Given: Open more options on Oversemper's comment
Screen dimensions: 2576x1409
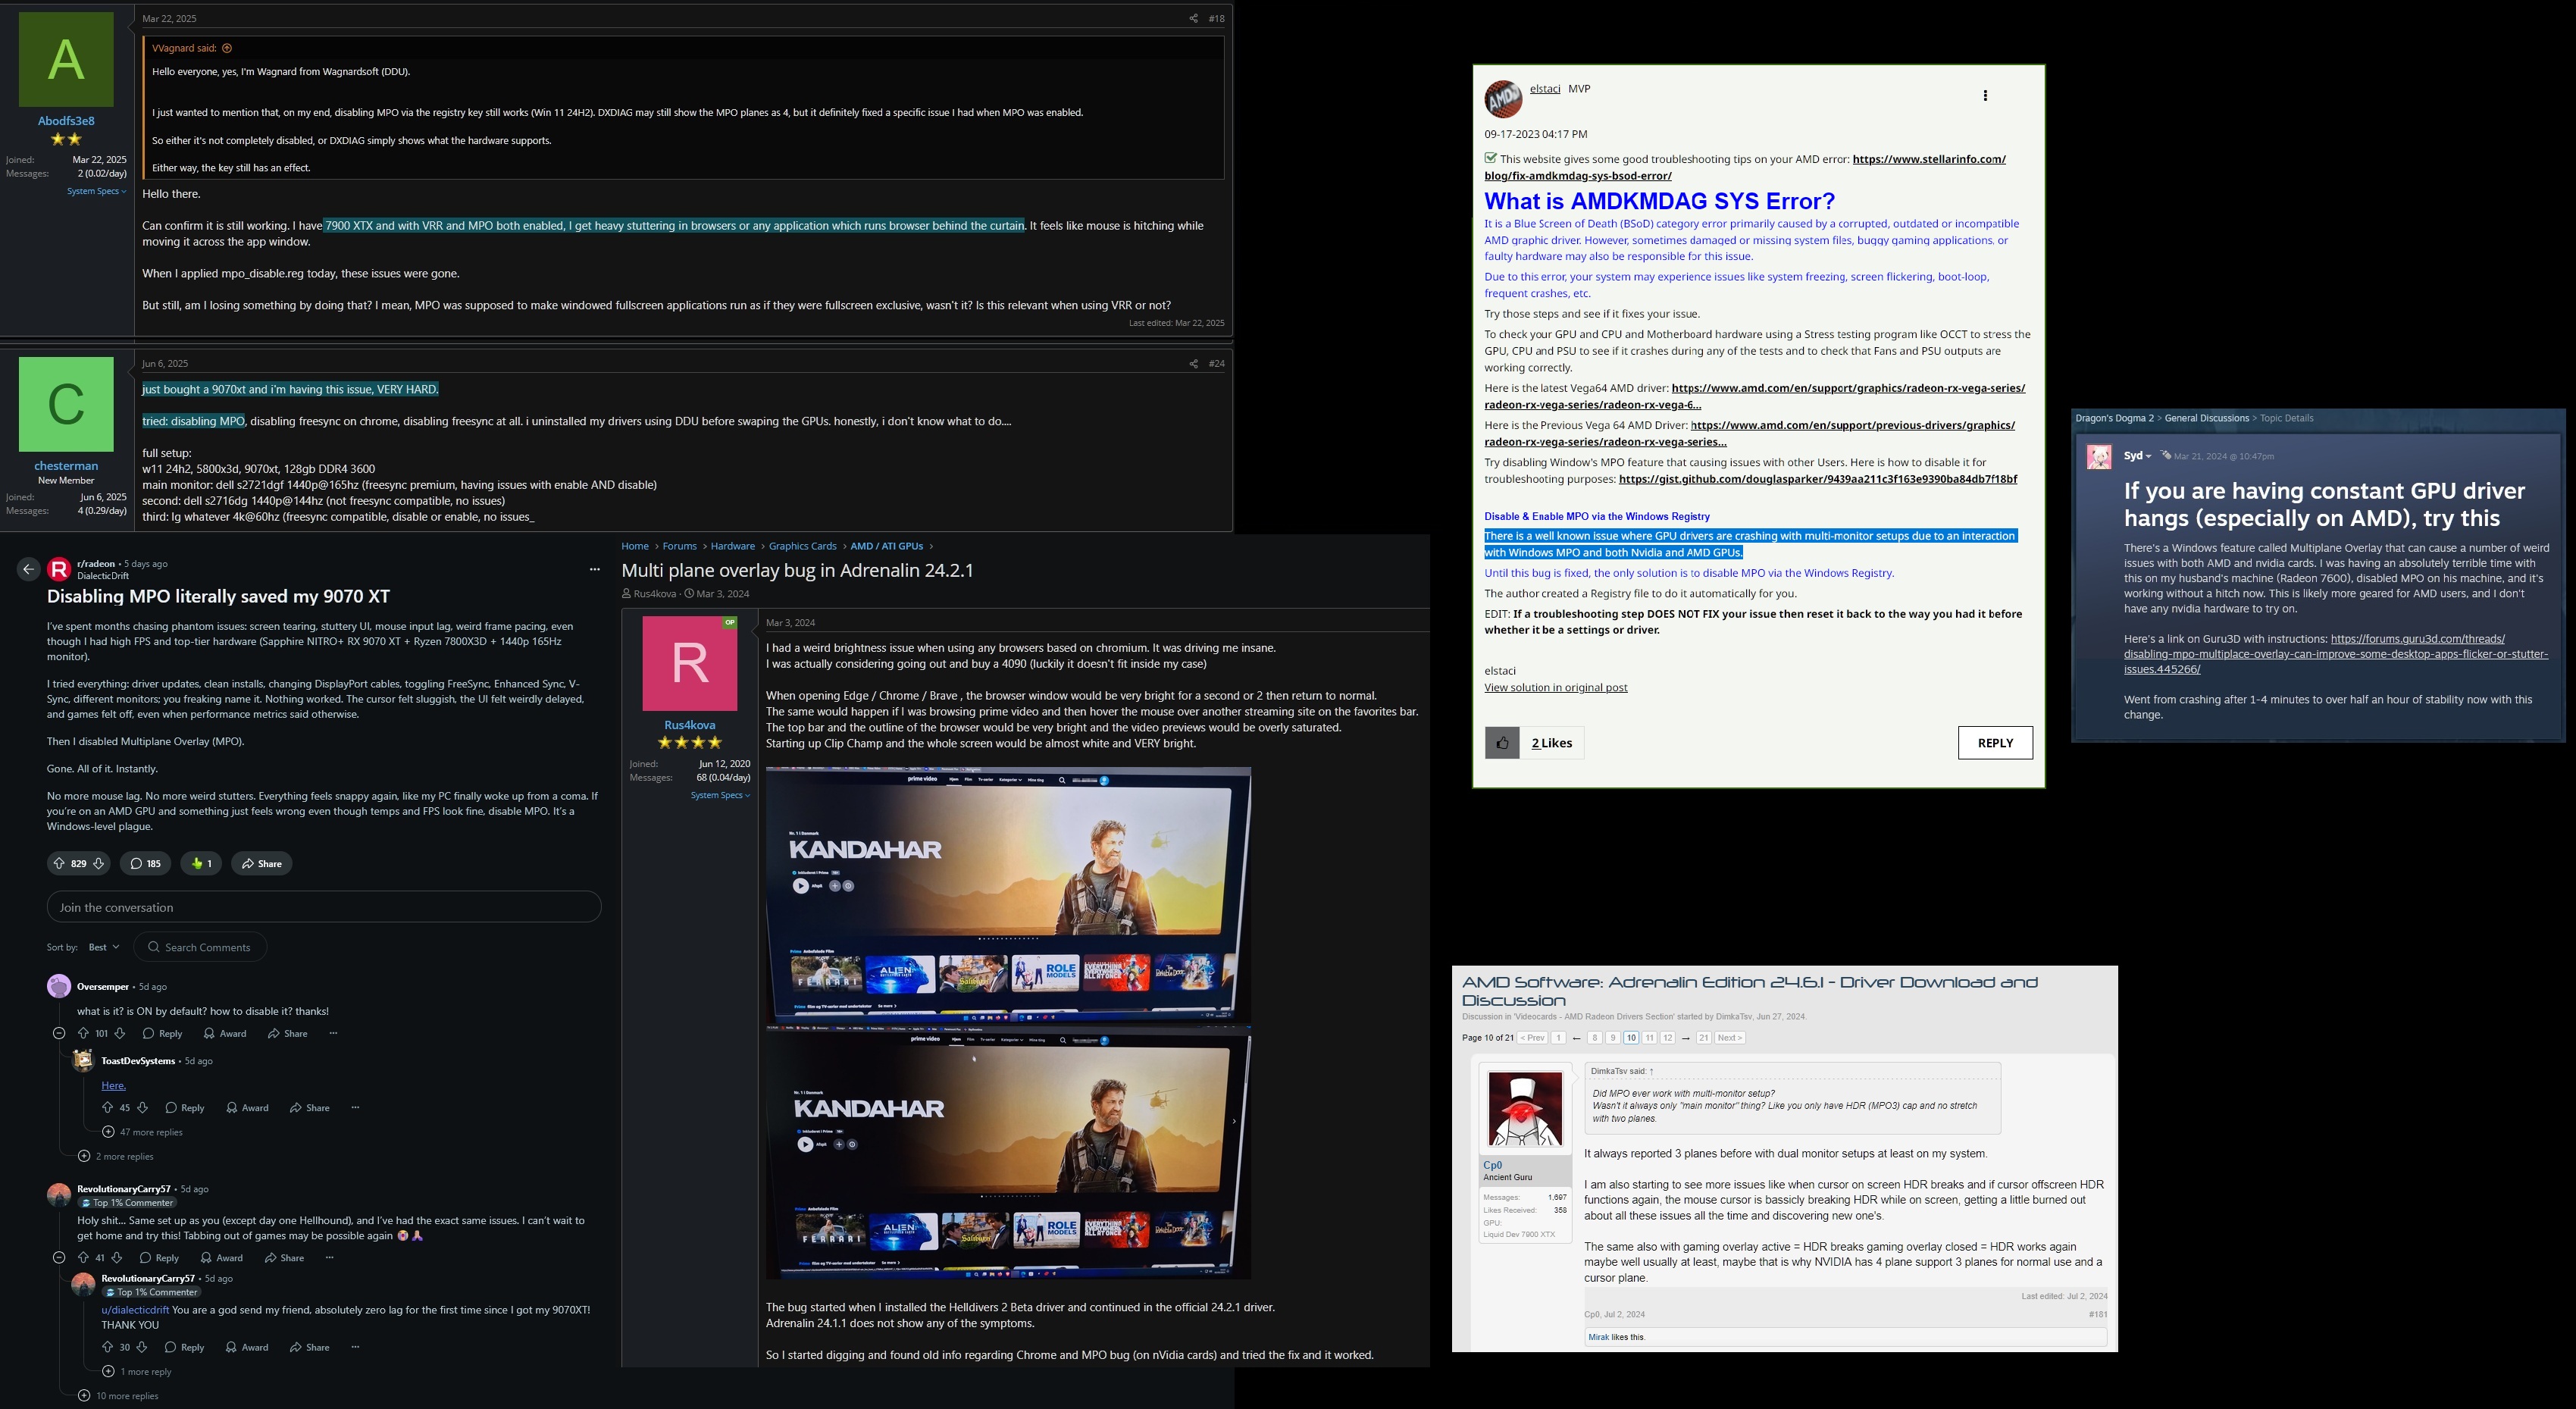Looking at the screenshot, I should [333, 1033].
